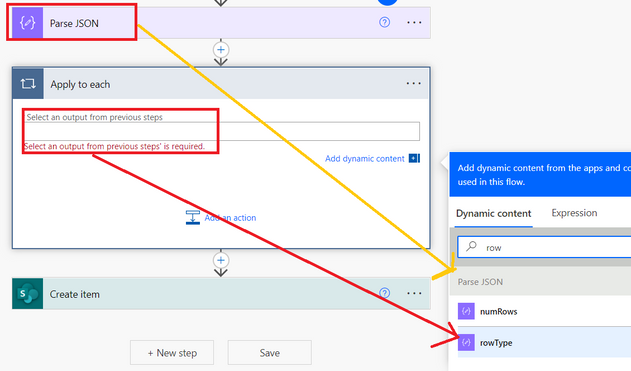Click the Apply to each loop icon
The height and width of the screenshot is (371, 631).
28,84
